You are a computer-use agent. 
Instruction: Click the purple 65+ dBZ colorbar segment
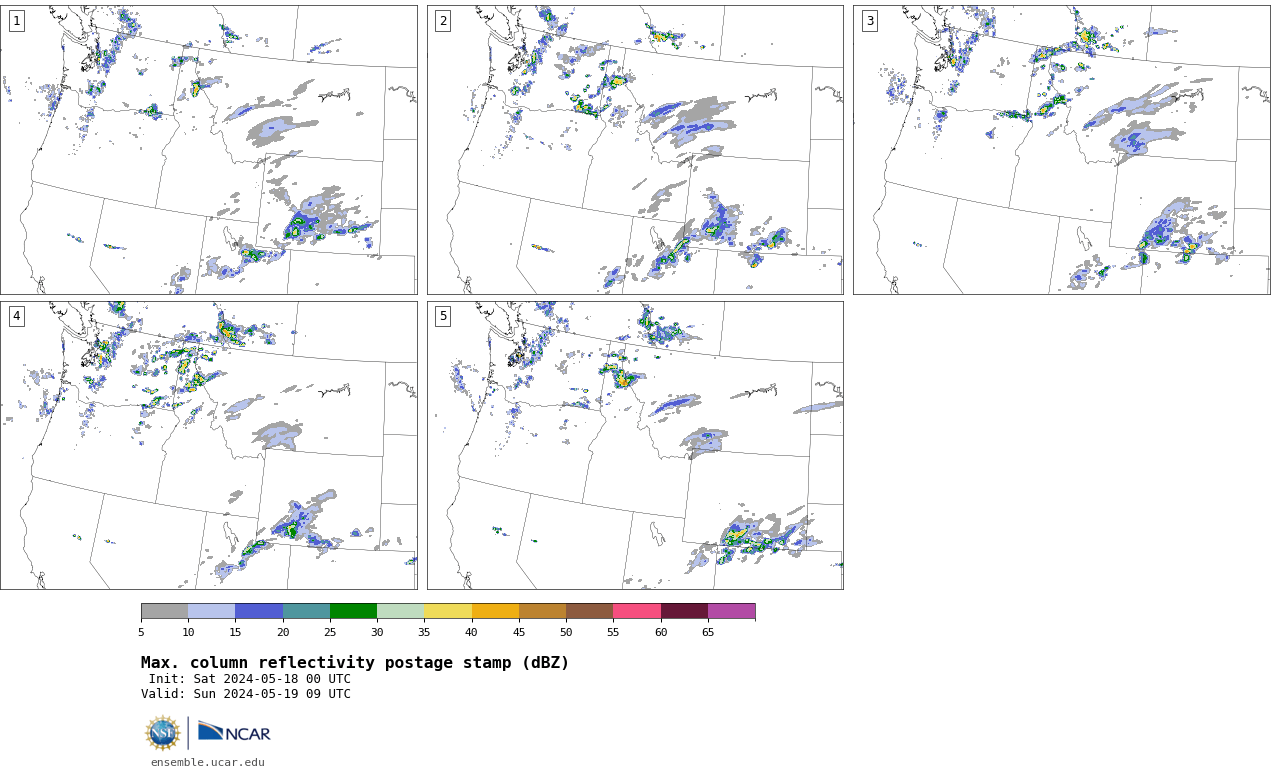[x=731, y=611]
